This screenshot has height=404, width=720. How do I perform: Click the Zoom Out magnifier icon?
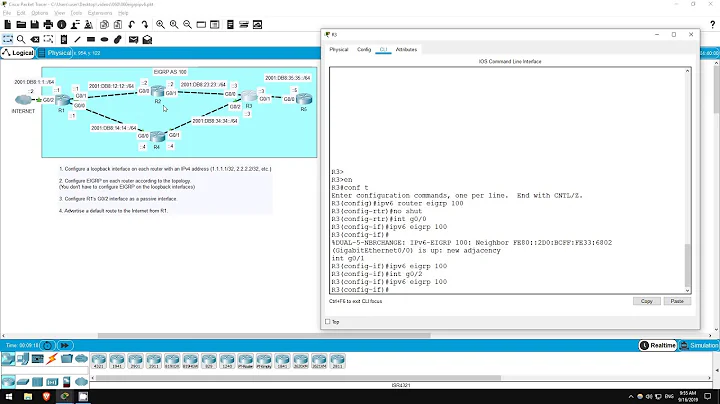[x=187, y=24]
